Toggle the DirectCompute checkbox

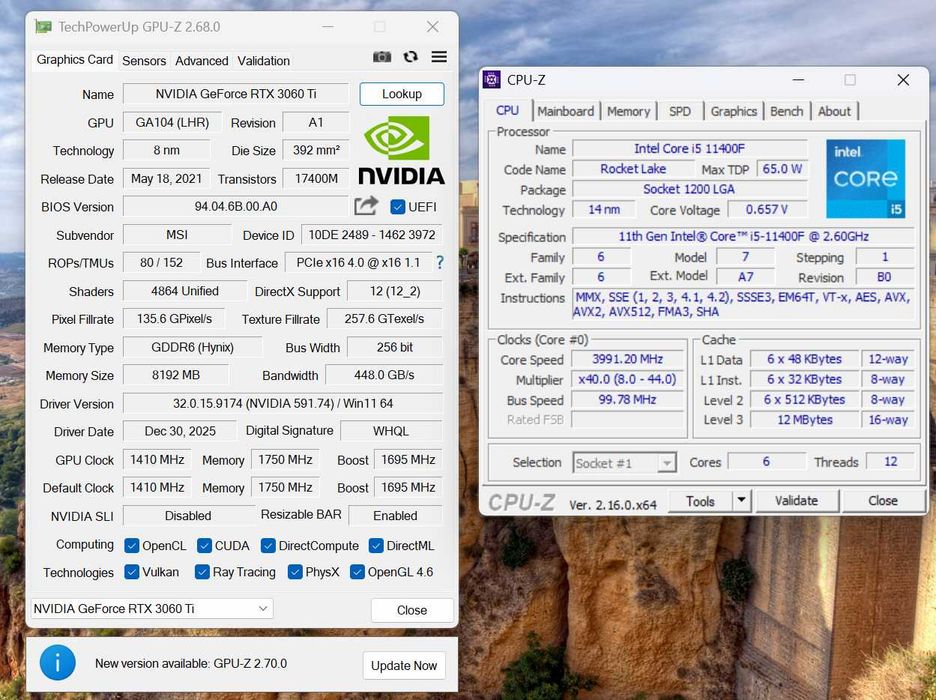click(x=268, y=545)
